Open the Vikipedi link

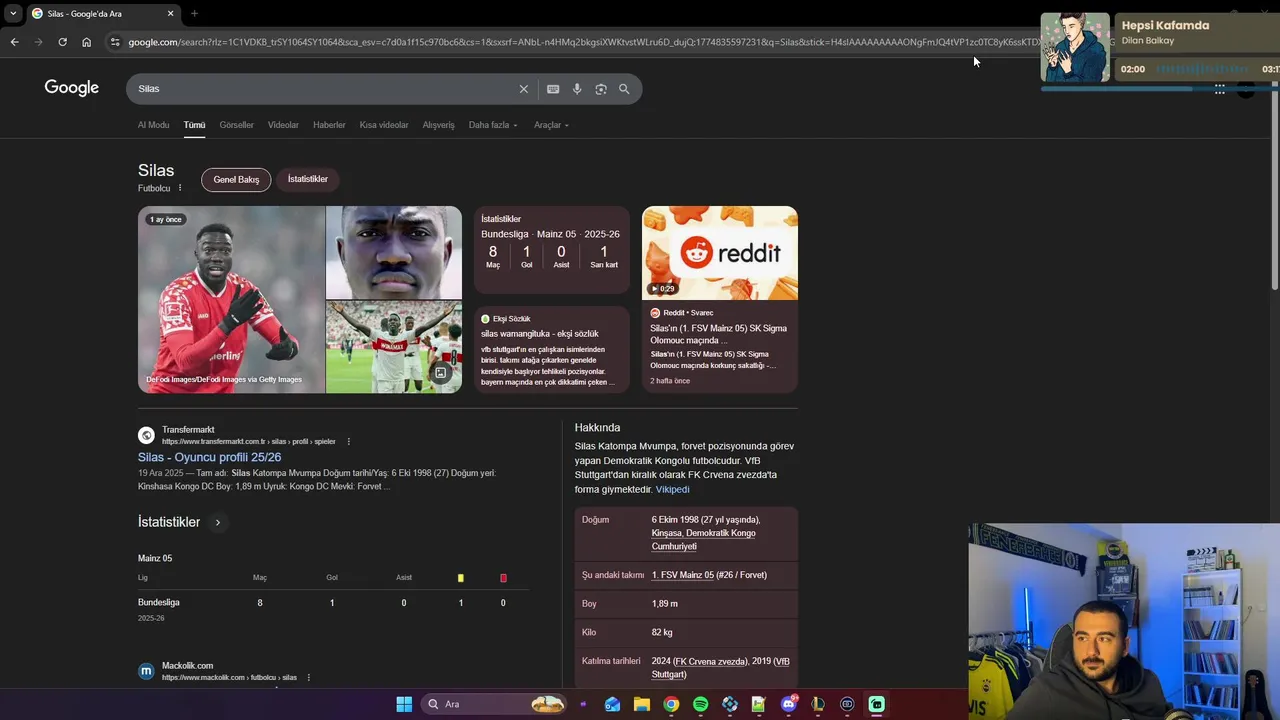coord(672,489)
